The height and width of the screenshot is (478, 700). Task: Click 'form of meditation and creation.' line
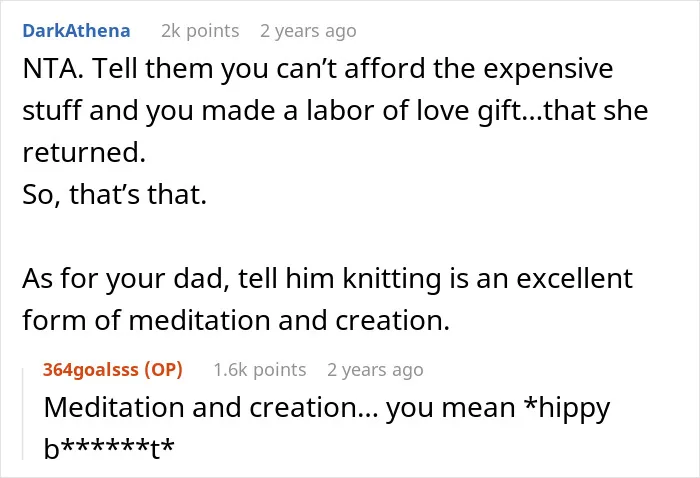coord(236,320)
